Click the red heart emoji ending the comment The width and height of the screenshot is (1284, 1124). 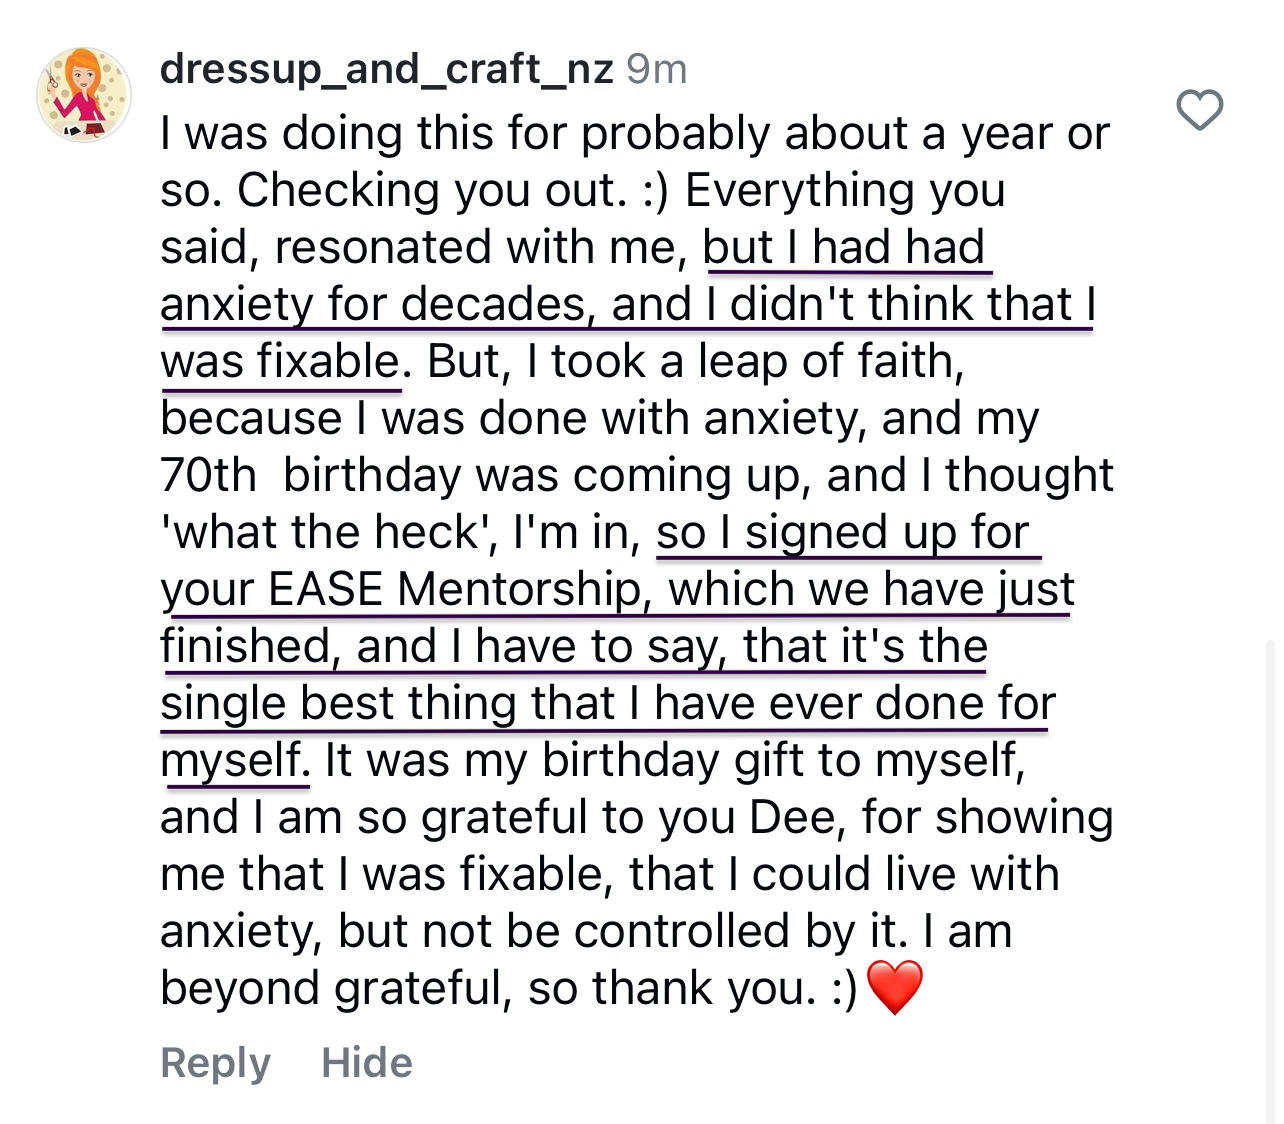click(x=894, y=987)
